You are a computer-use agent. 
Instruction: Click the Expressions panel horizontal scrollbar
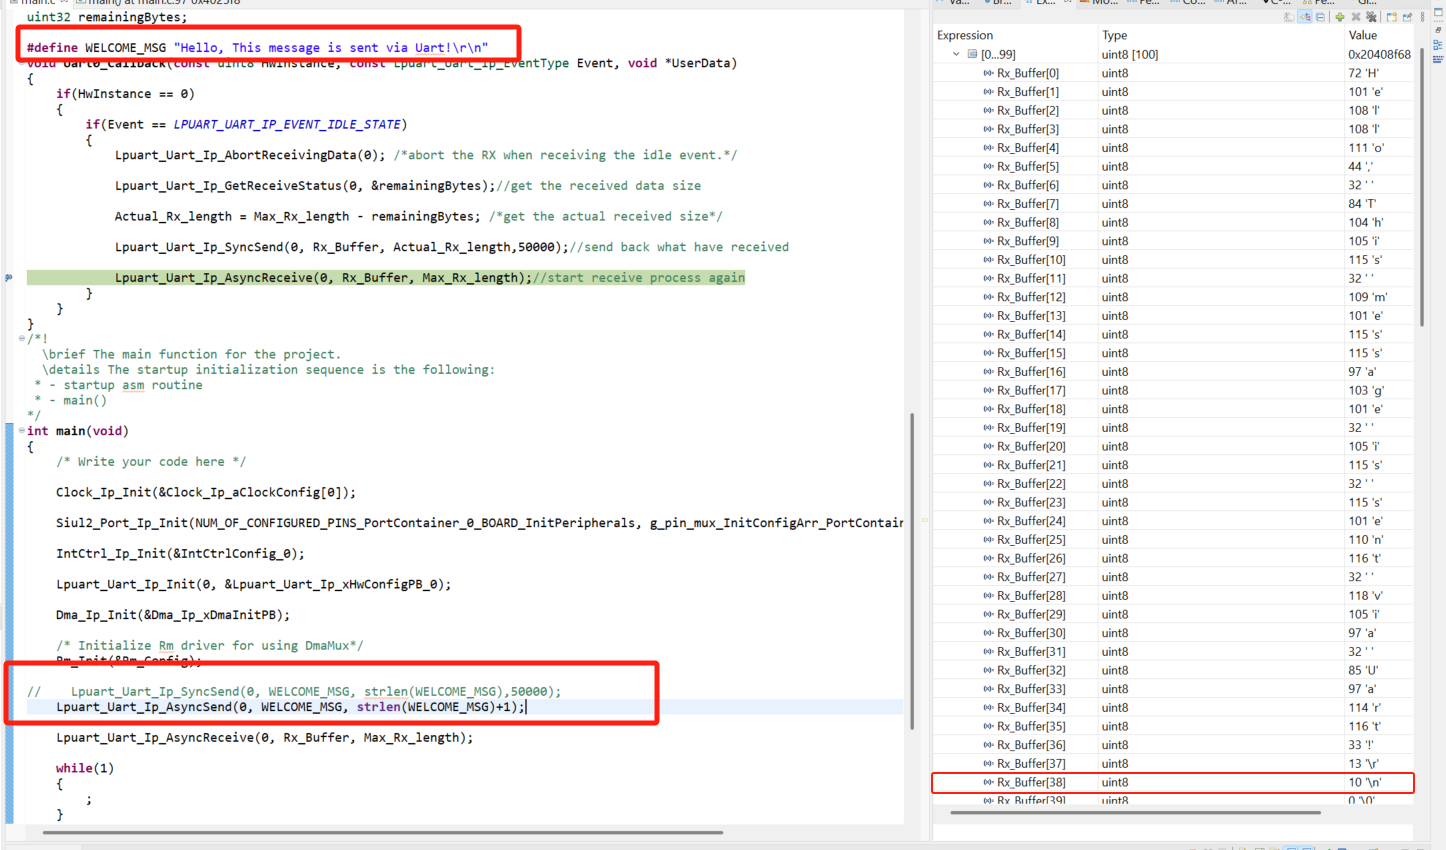pos(1135,813)
